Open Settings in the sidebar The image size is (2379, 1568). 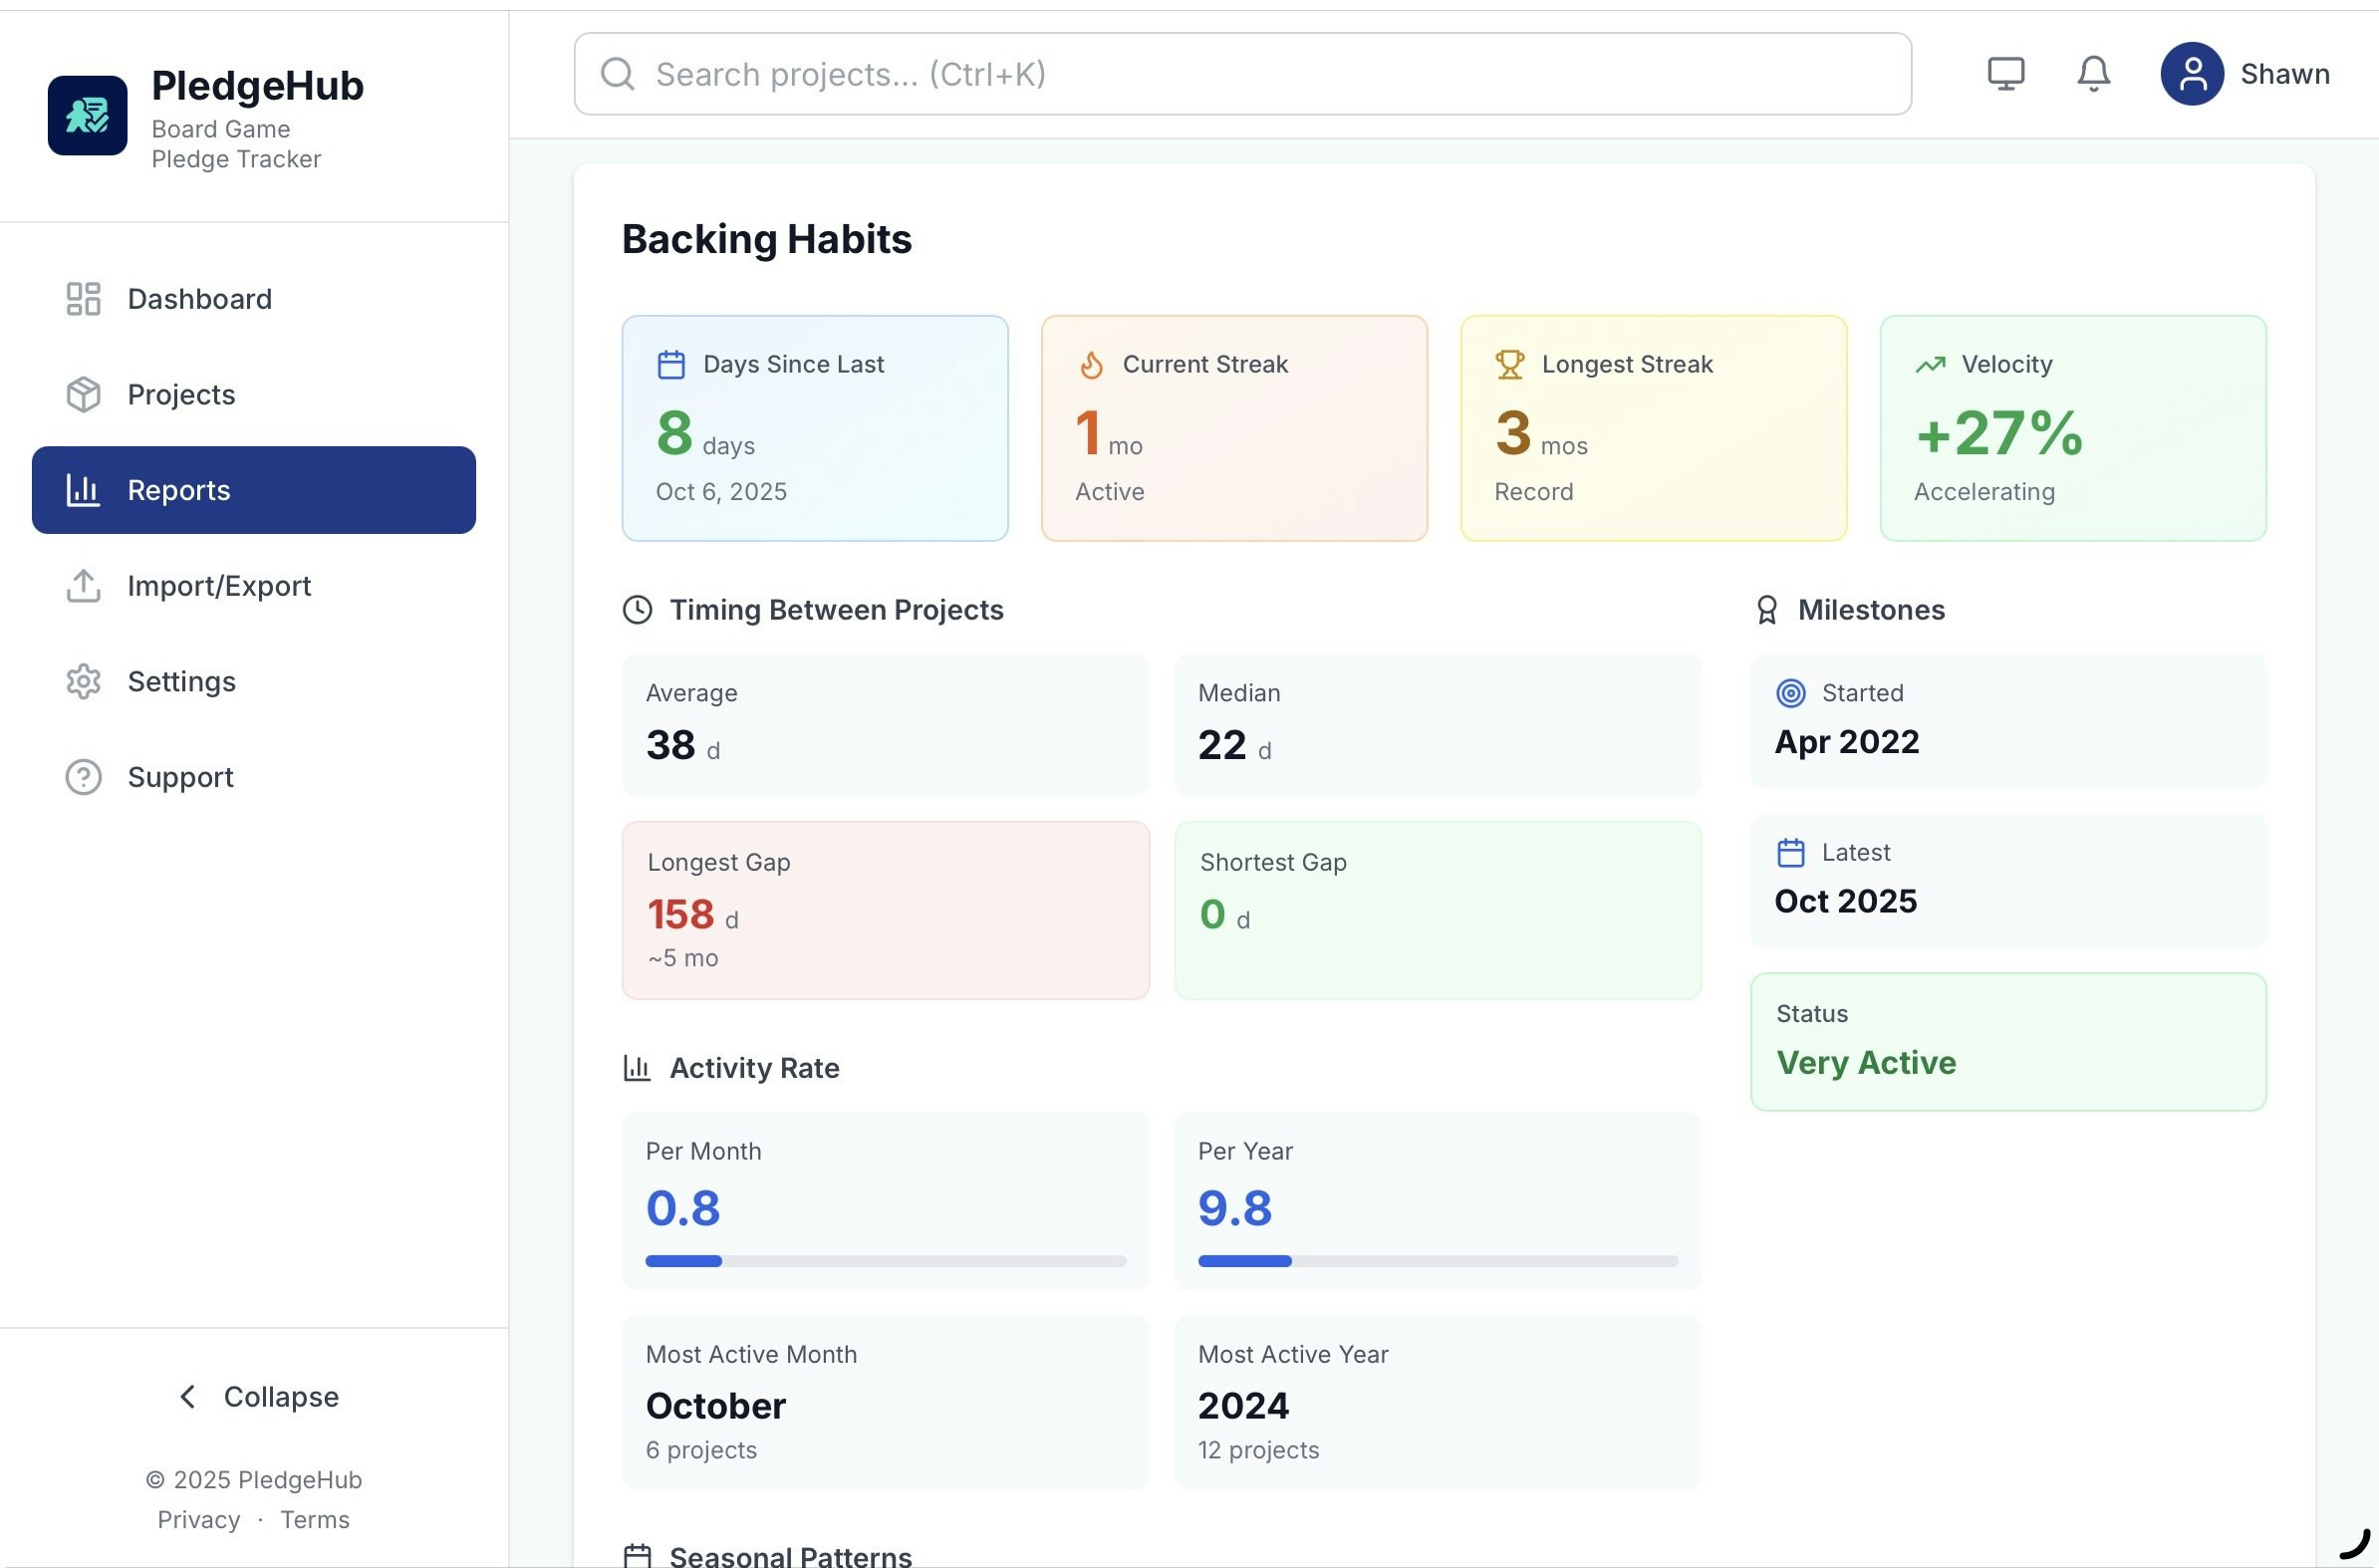181,682
